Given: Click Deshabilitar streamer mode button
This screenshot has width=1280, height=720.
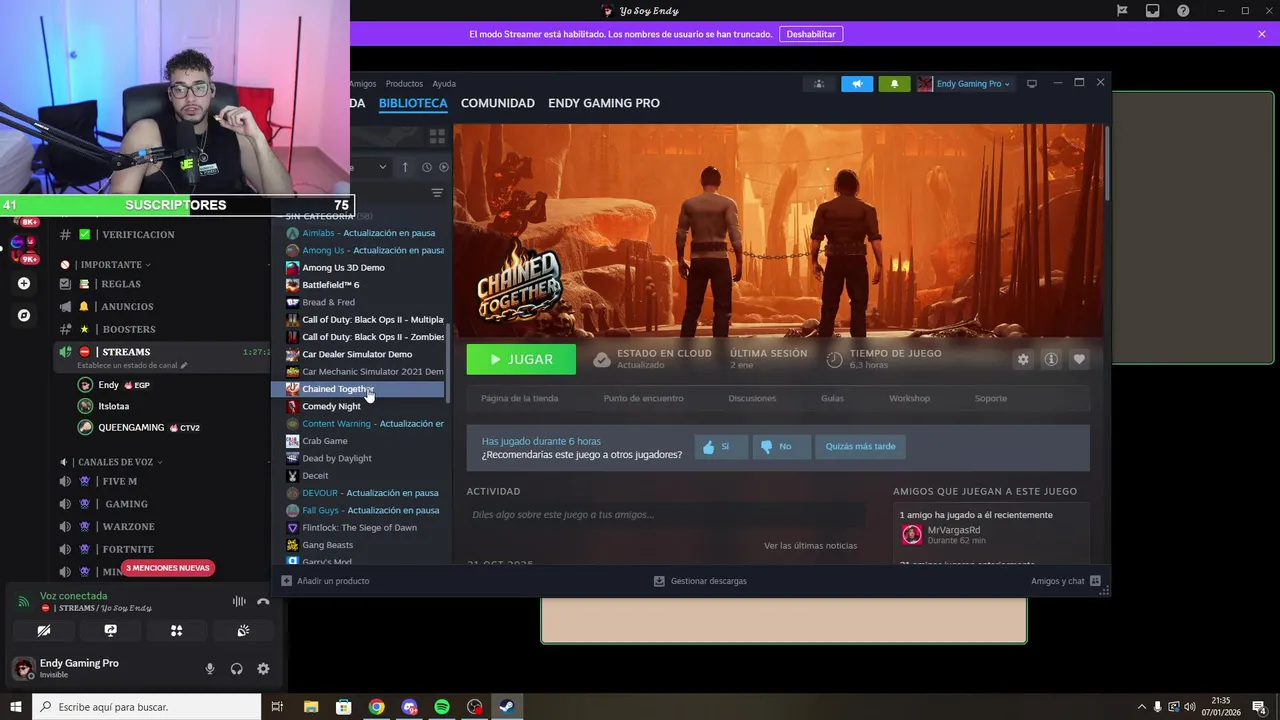Looking at the screenshot, I should [x=811, y=34].
